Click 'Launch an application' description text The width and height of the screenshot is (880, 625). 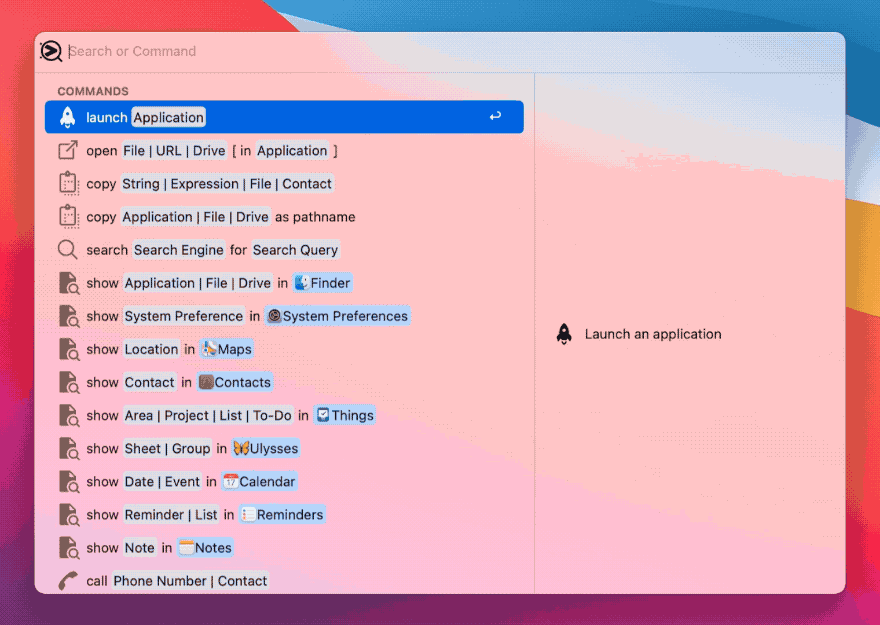click(653, 334)
